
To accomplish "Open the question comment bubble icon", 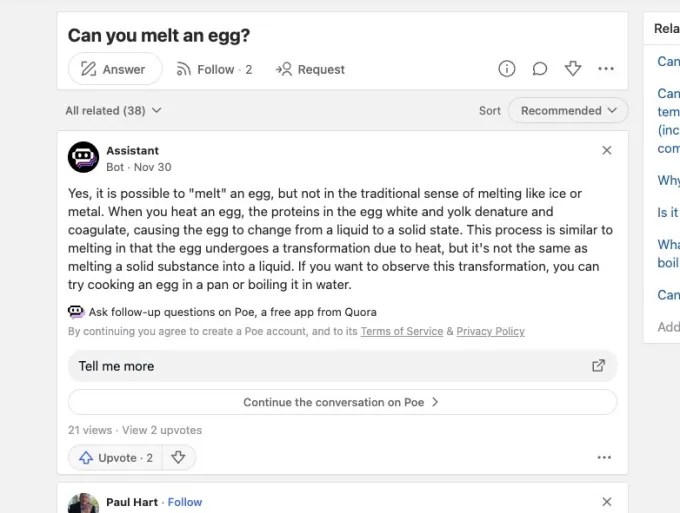I will (540, 69).
